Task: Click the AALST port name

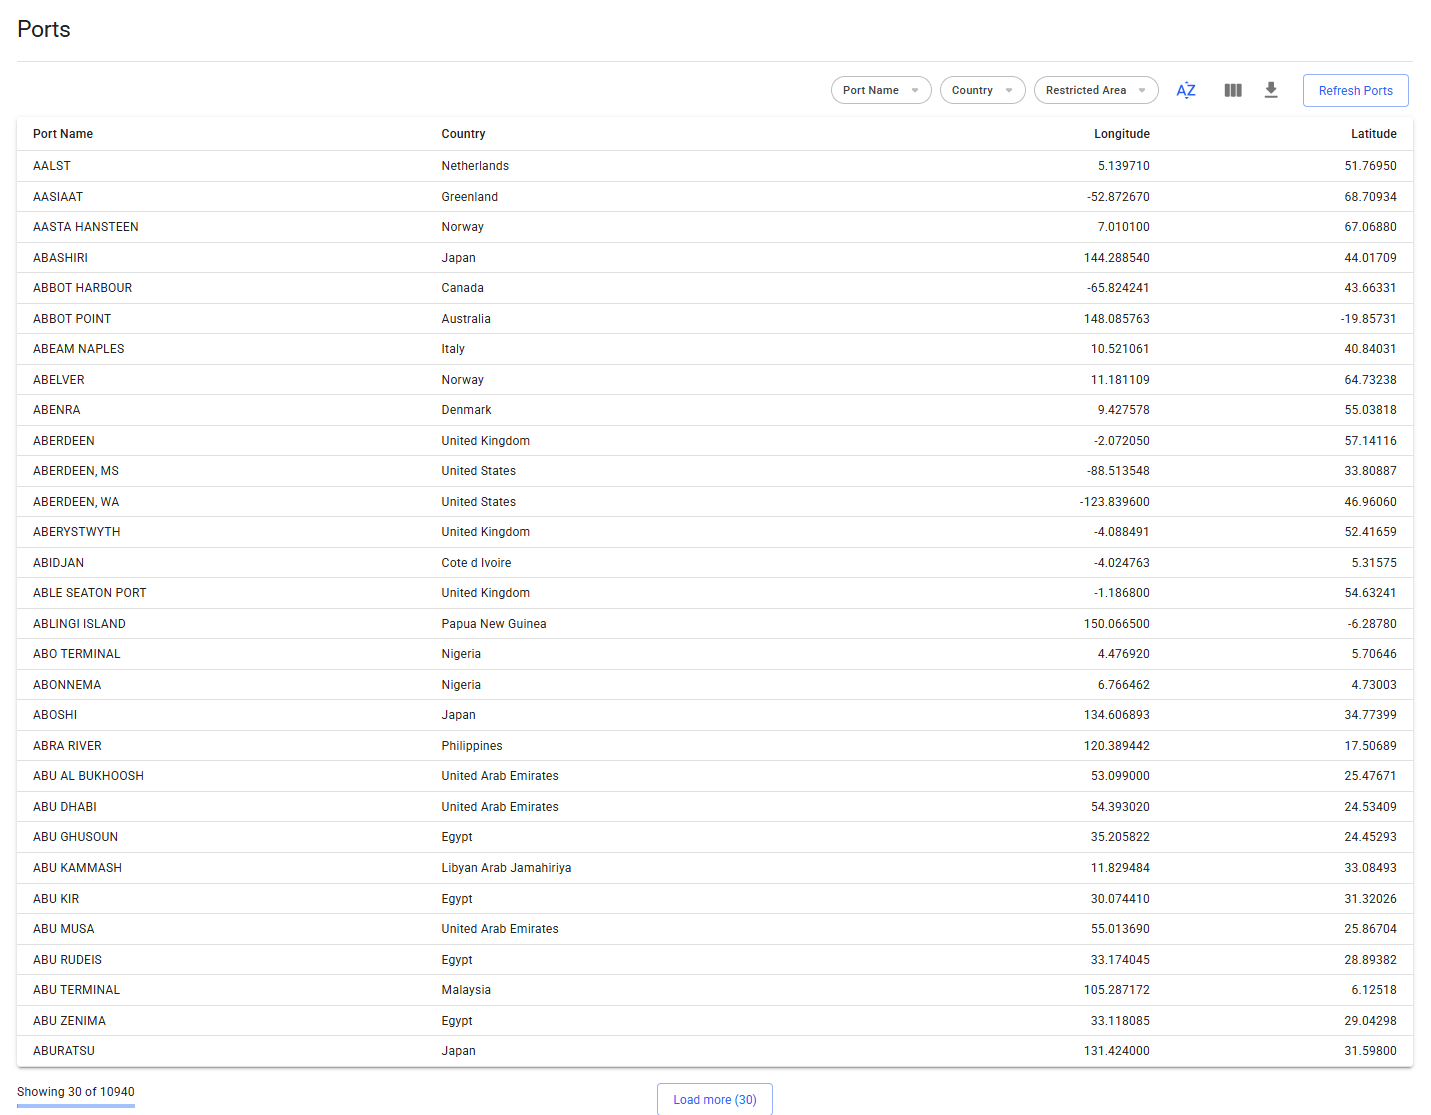Action: click(x=52, y=166)
